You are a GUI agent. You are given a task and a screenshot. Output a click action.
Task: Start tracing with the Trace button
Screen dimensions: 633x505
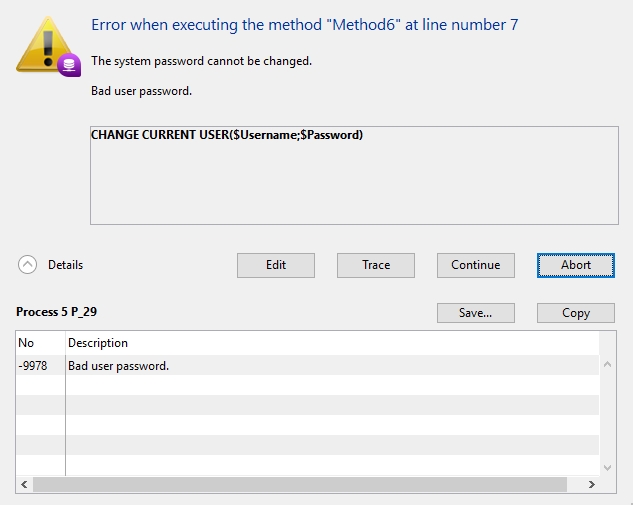tap(376, 265)
